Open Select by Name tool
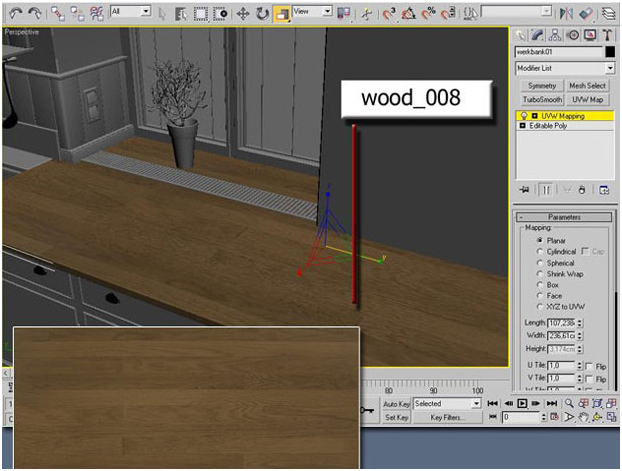The image size is (622, 471). (x=181, y=14)
